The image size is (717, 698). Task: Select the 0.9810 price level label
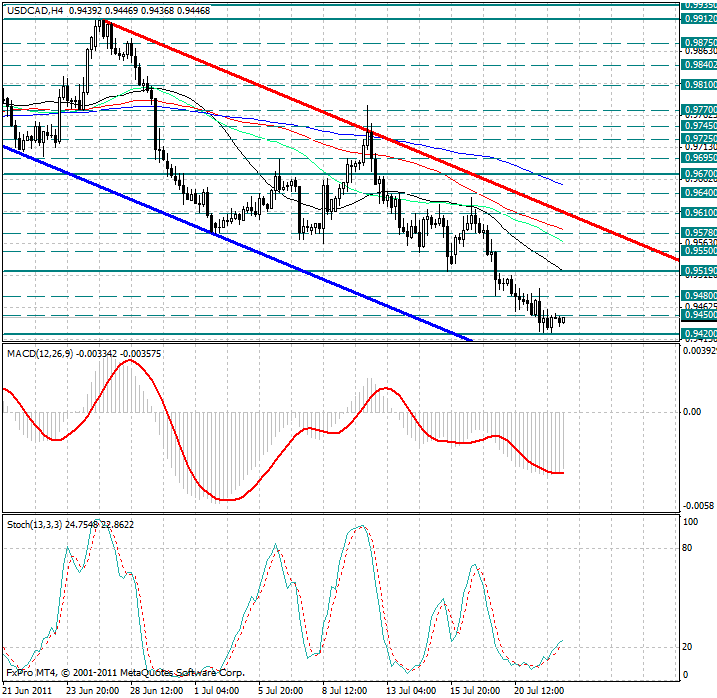coord(699,85)
